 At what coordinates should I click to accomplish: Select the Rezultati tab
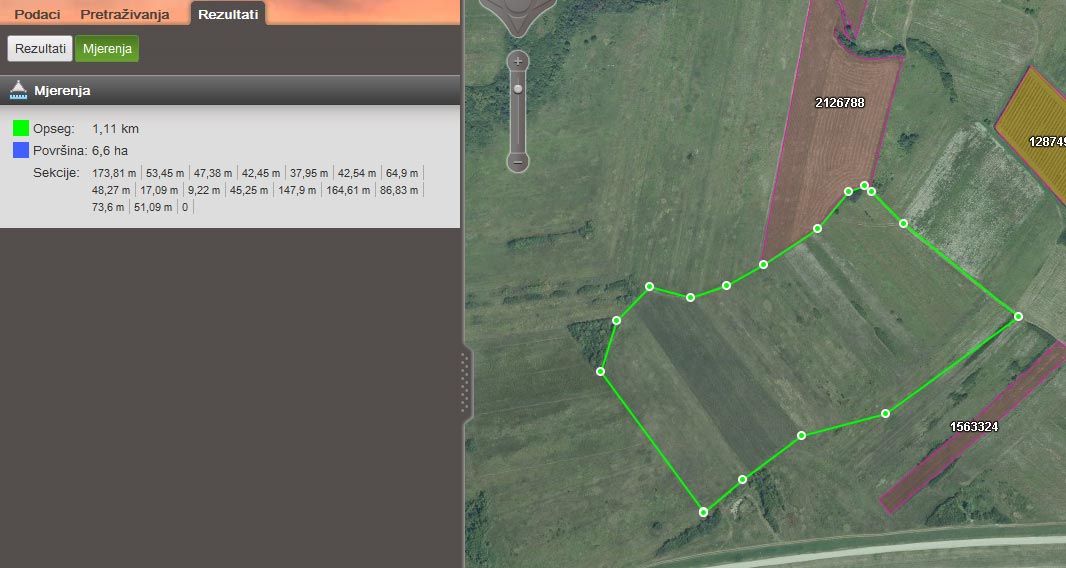[228, 14]
